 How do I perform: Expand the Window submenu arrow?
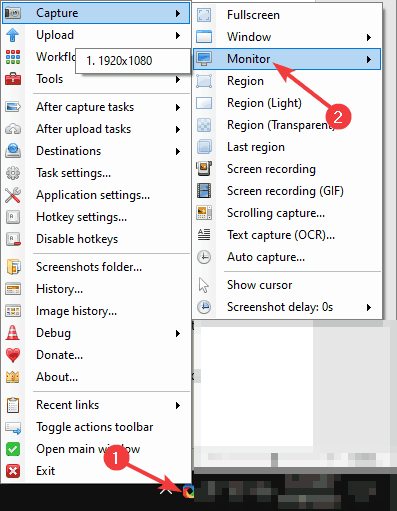click(x=369, y=37)
